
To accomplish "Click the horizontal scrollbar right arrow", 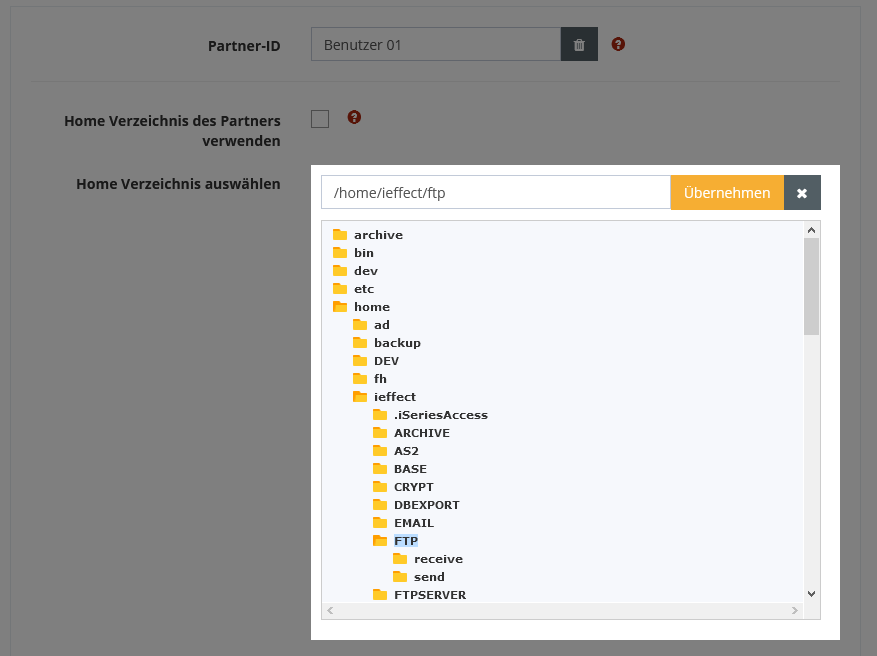I will (795, 610).
